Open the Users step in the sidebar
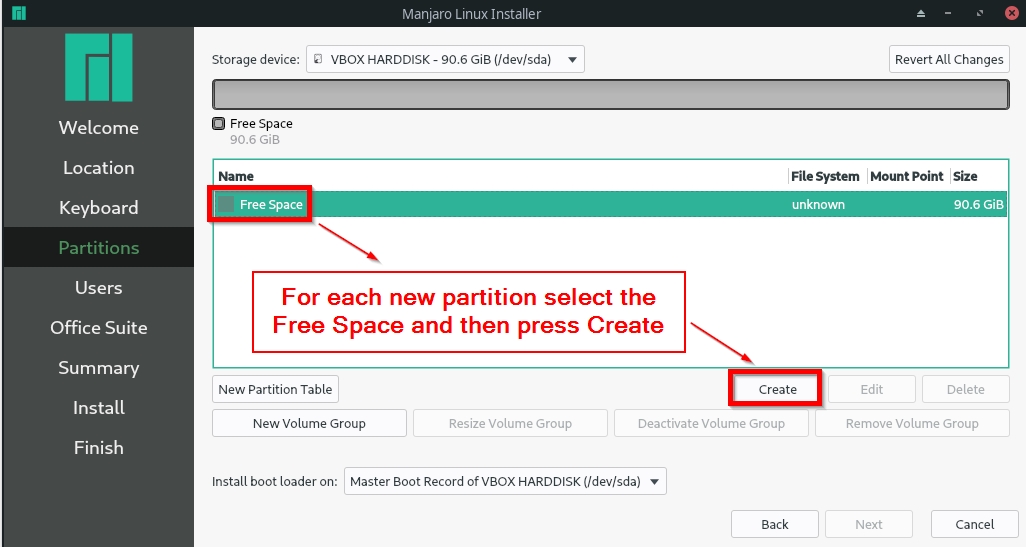 99,287
